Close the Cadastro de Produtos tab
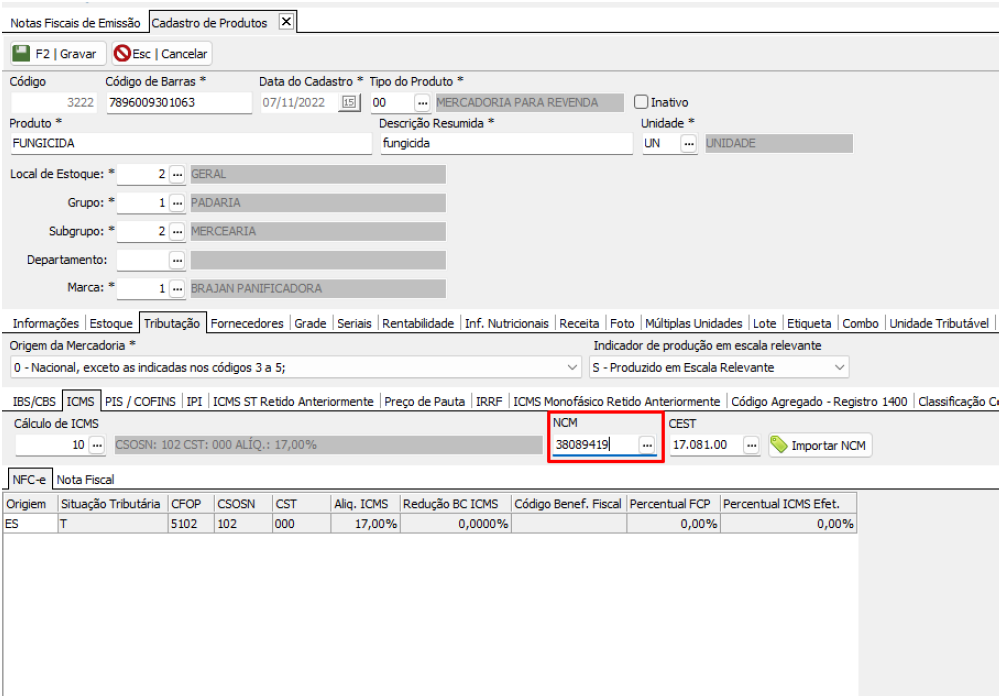Viewport: 1001px width, 699px height. tap(285, 23)
